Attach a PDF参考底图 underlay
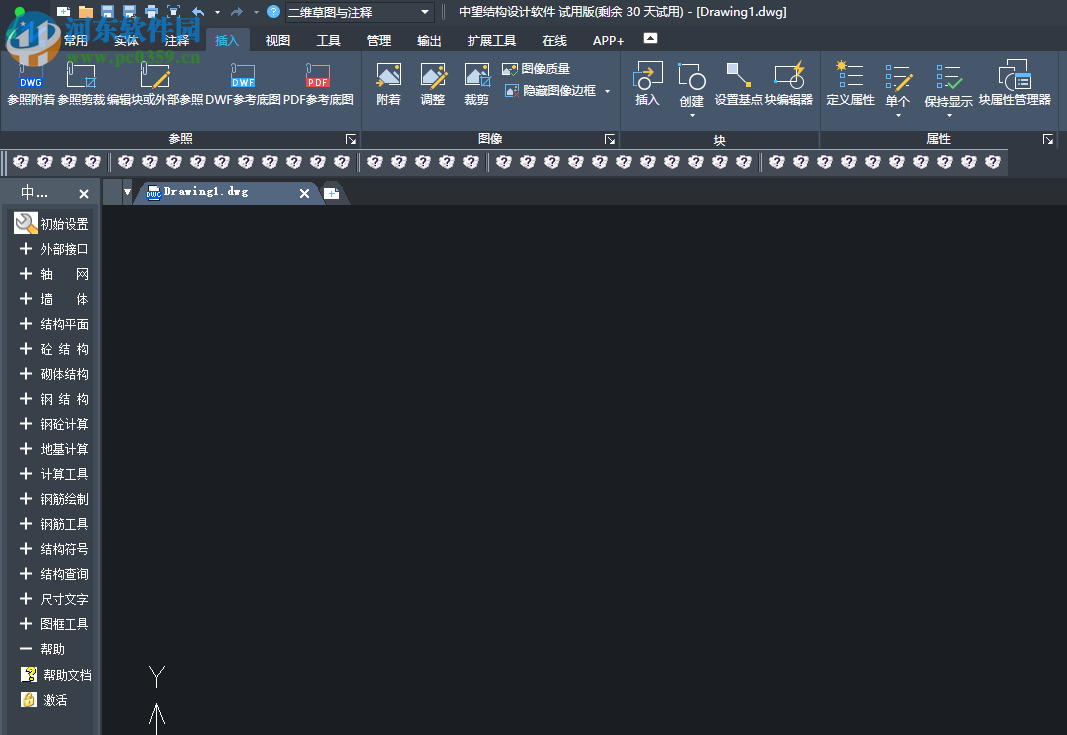Screen dimensions: 1067x735 (318, 84)
